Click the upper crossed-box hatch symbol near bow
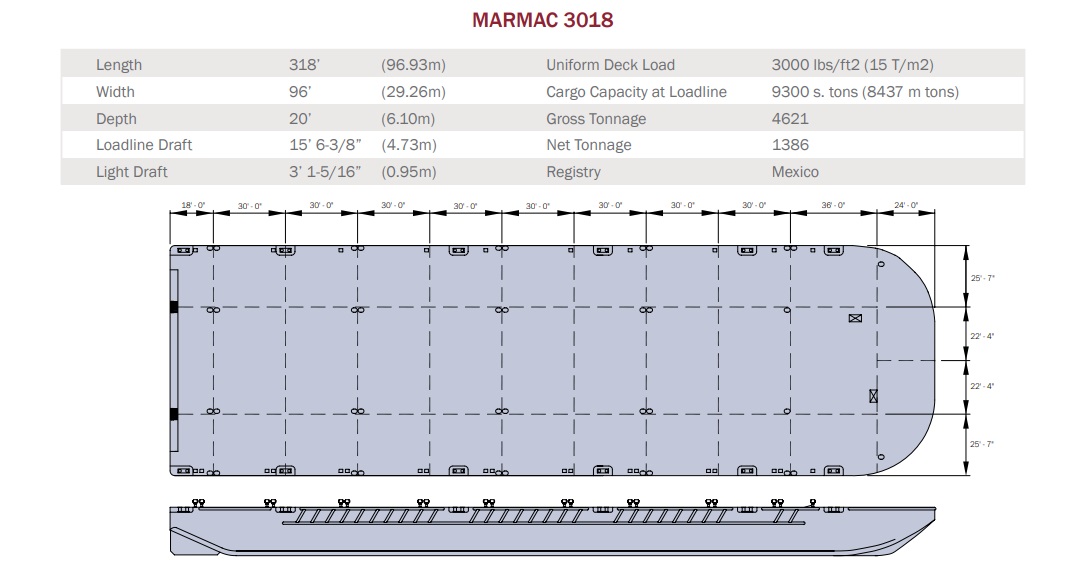 click(855, 319)
